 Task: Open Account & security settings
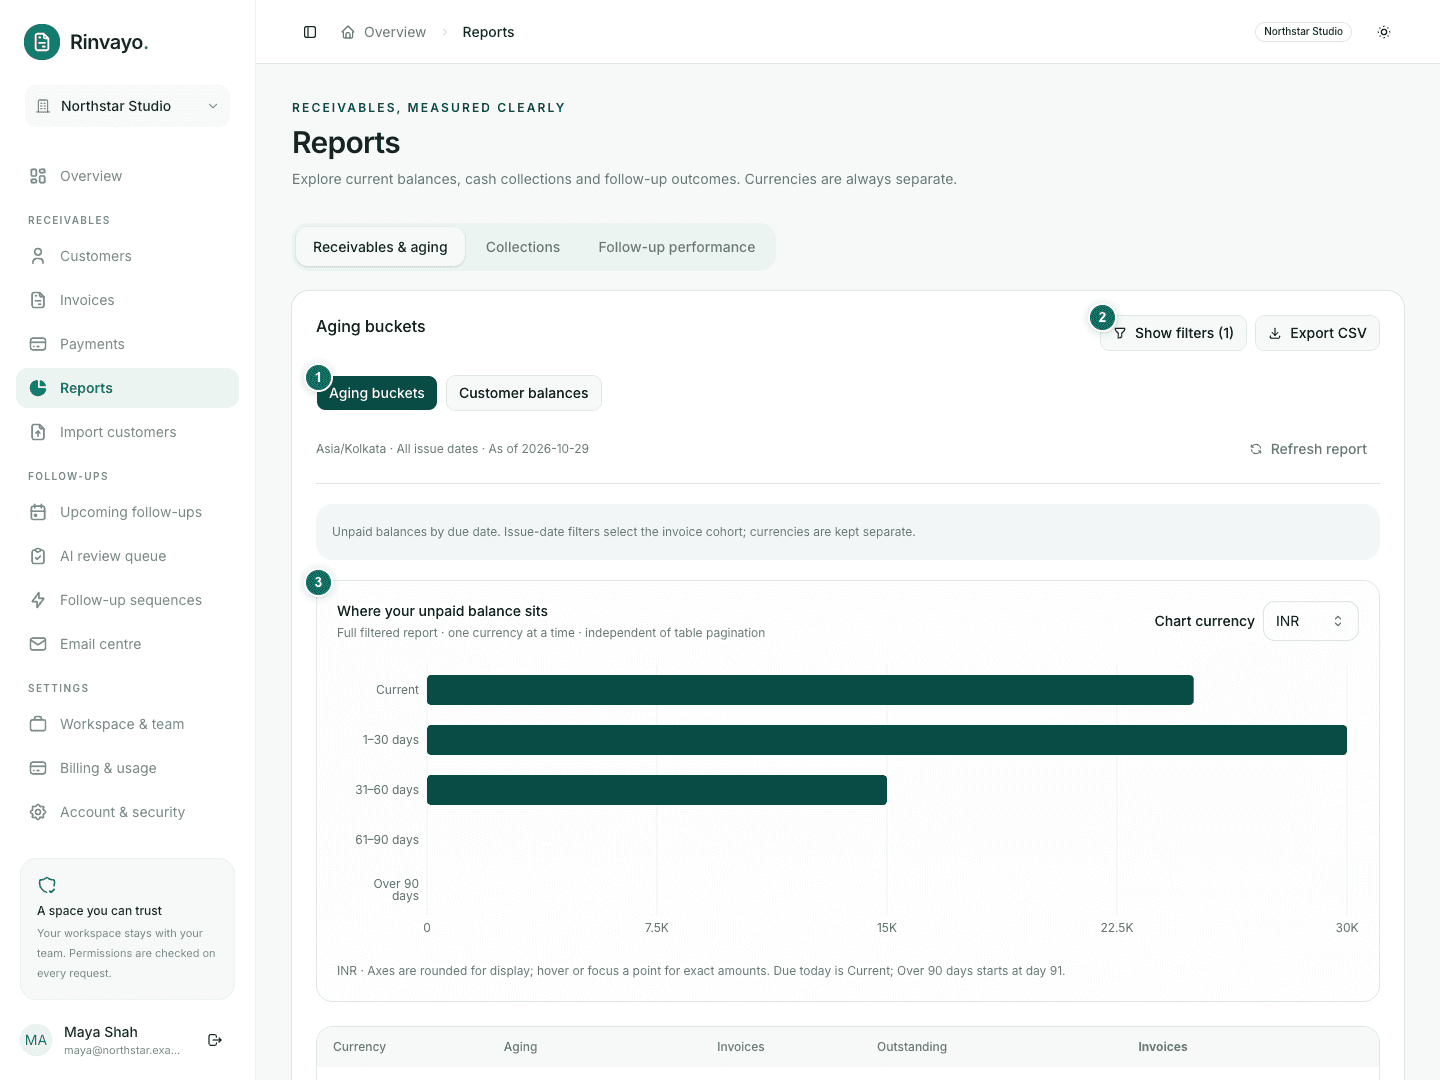click(127, 812)
